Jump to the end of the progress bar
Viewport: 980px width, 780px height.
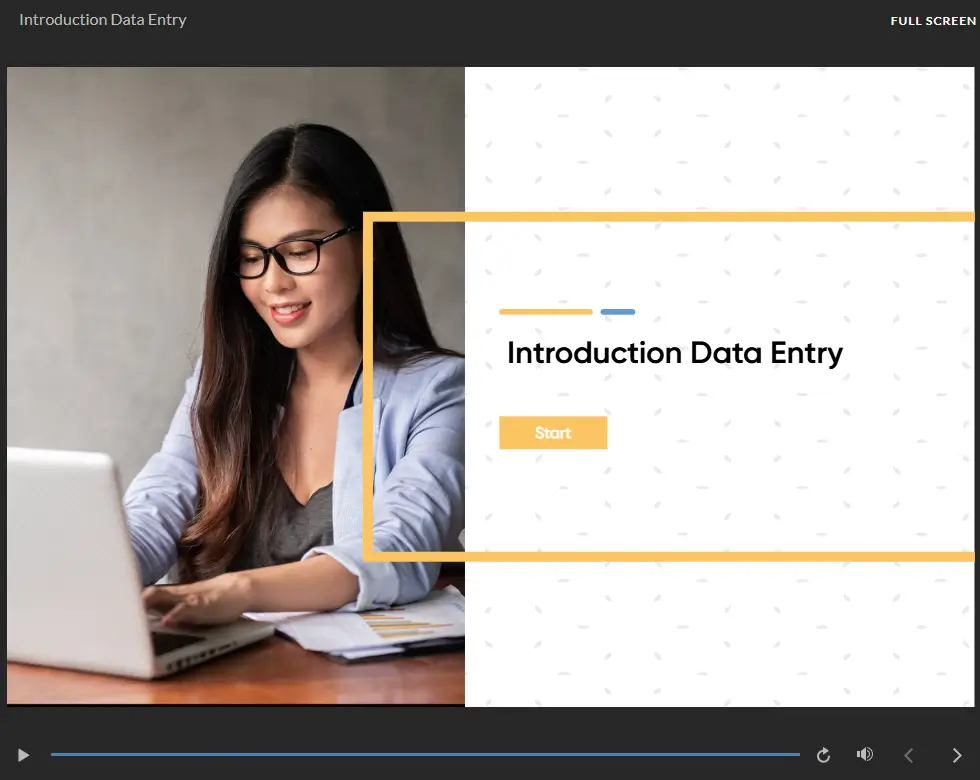click(x=798, y=754)
